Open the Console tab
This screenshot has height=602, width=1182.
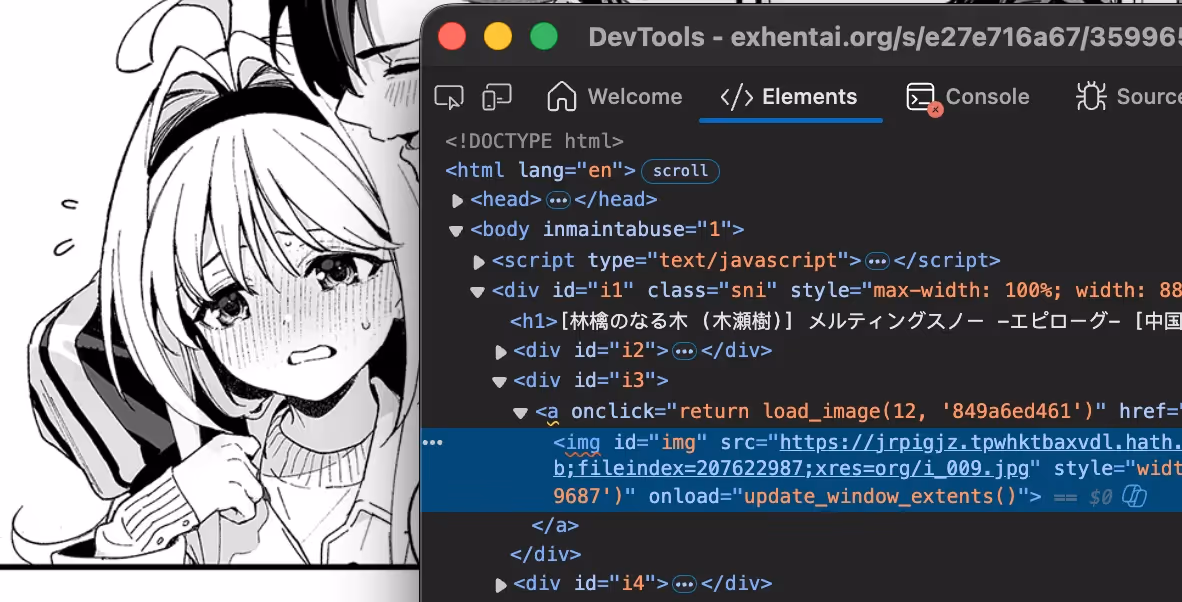pos(968,97)
